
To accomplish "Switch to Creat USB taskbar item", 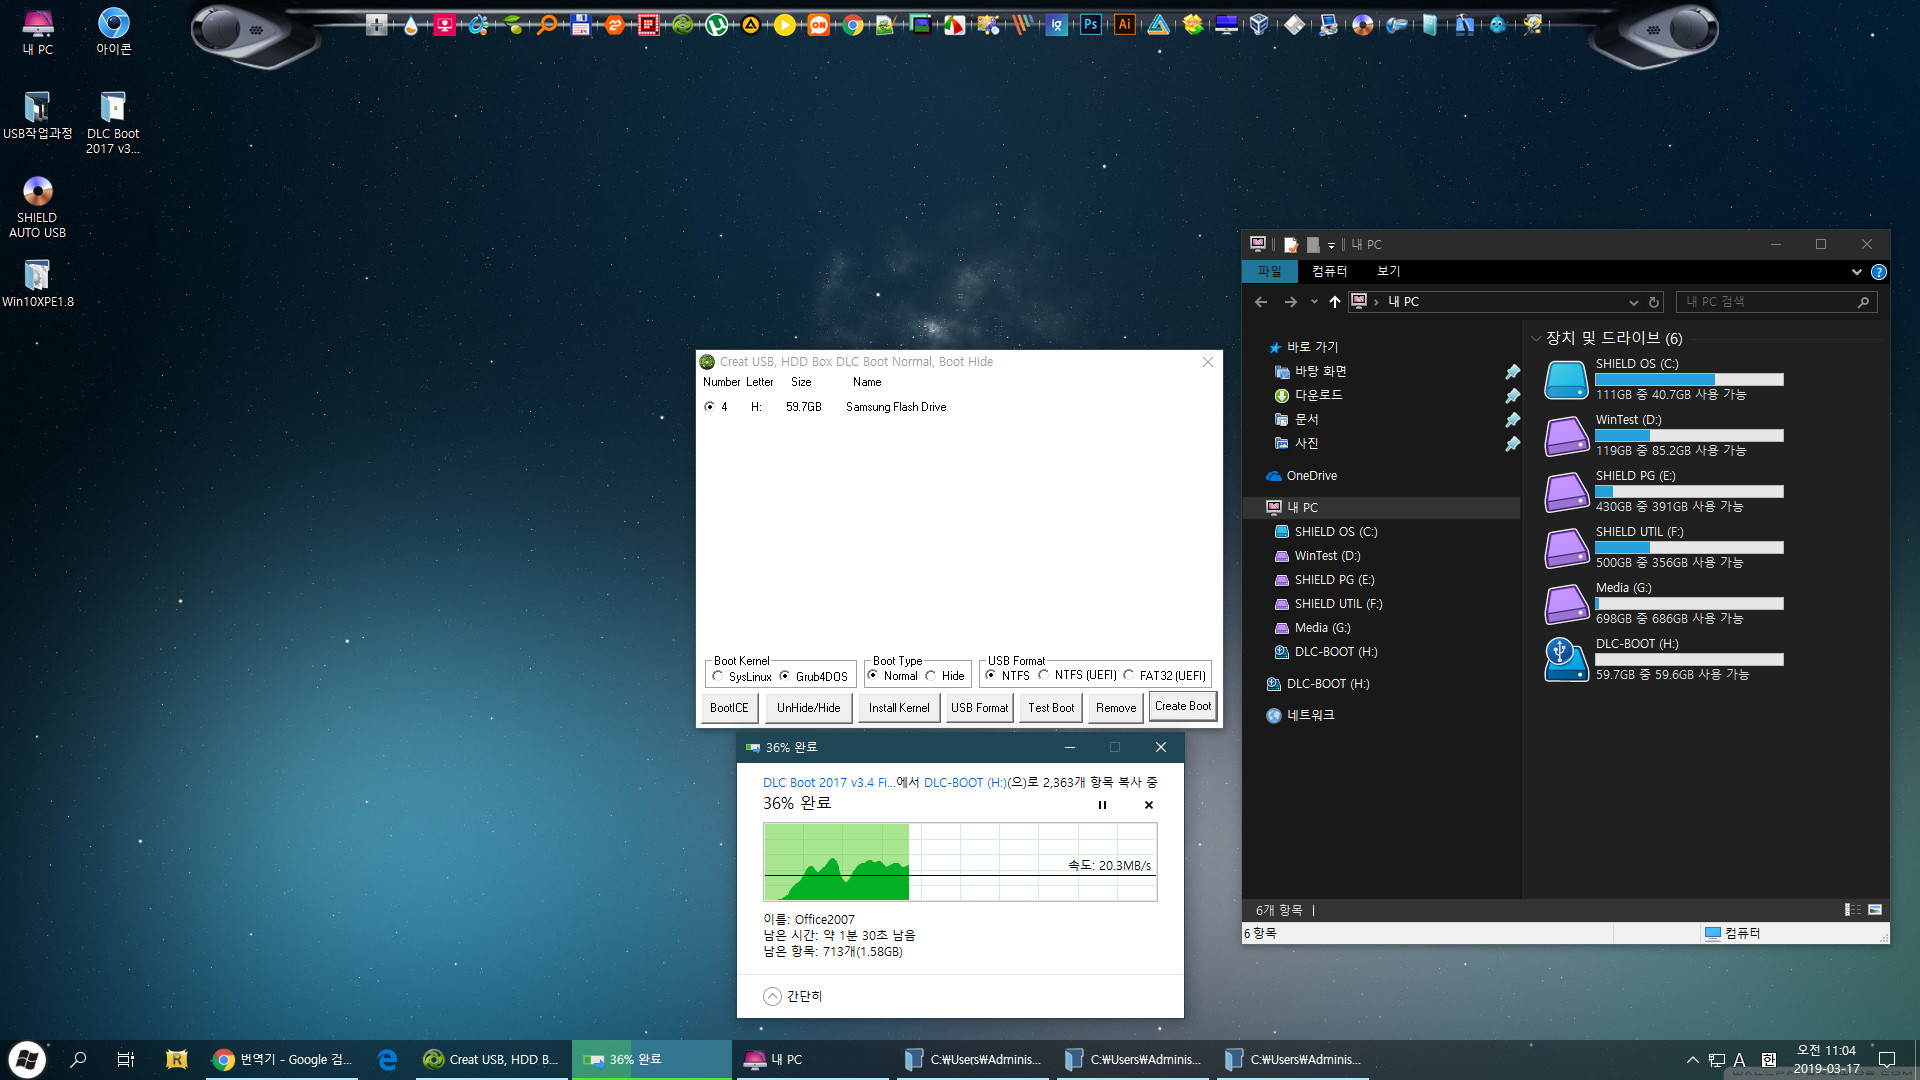I will [x=491, y=1060].
